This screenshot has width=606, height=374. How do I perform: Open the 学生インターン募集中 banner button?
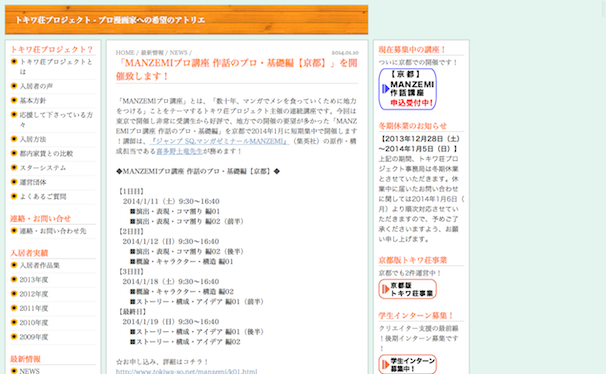[407, 364]
